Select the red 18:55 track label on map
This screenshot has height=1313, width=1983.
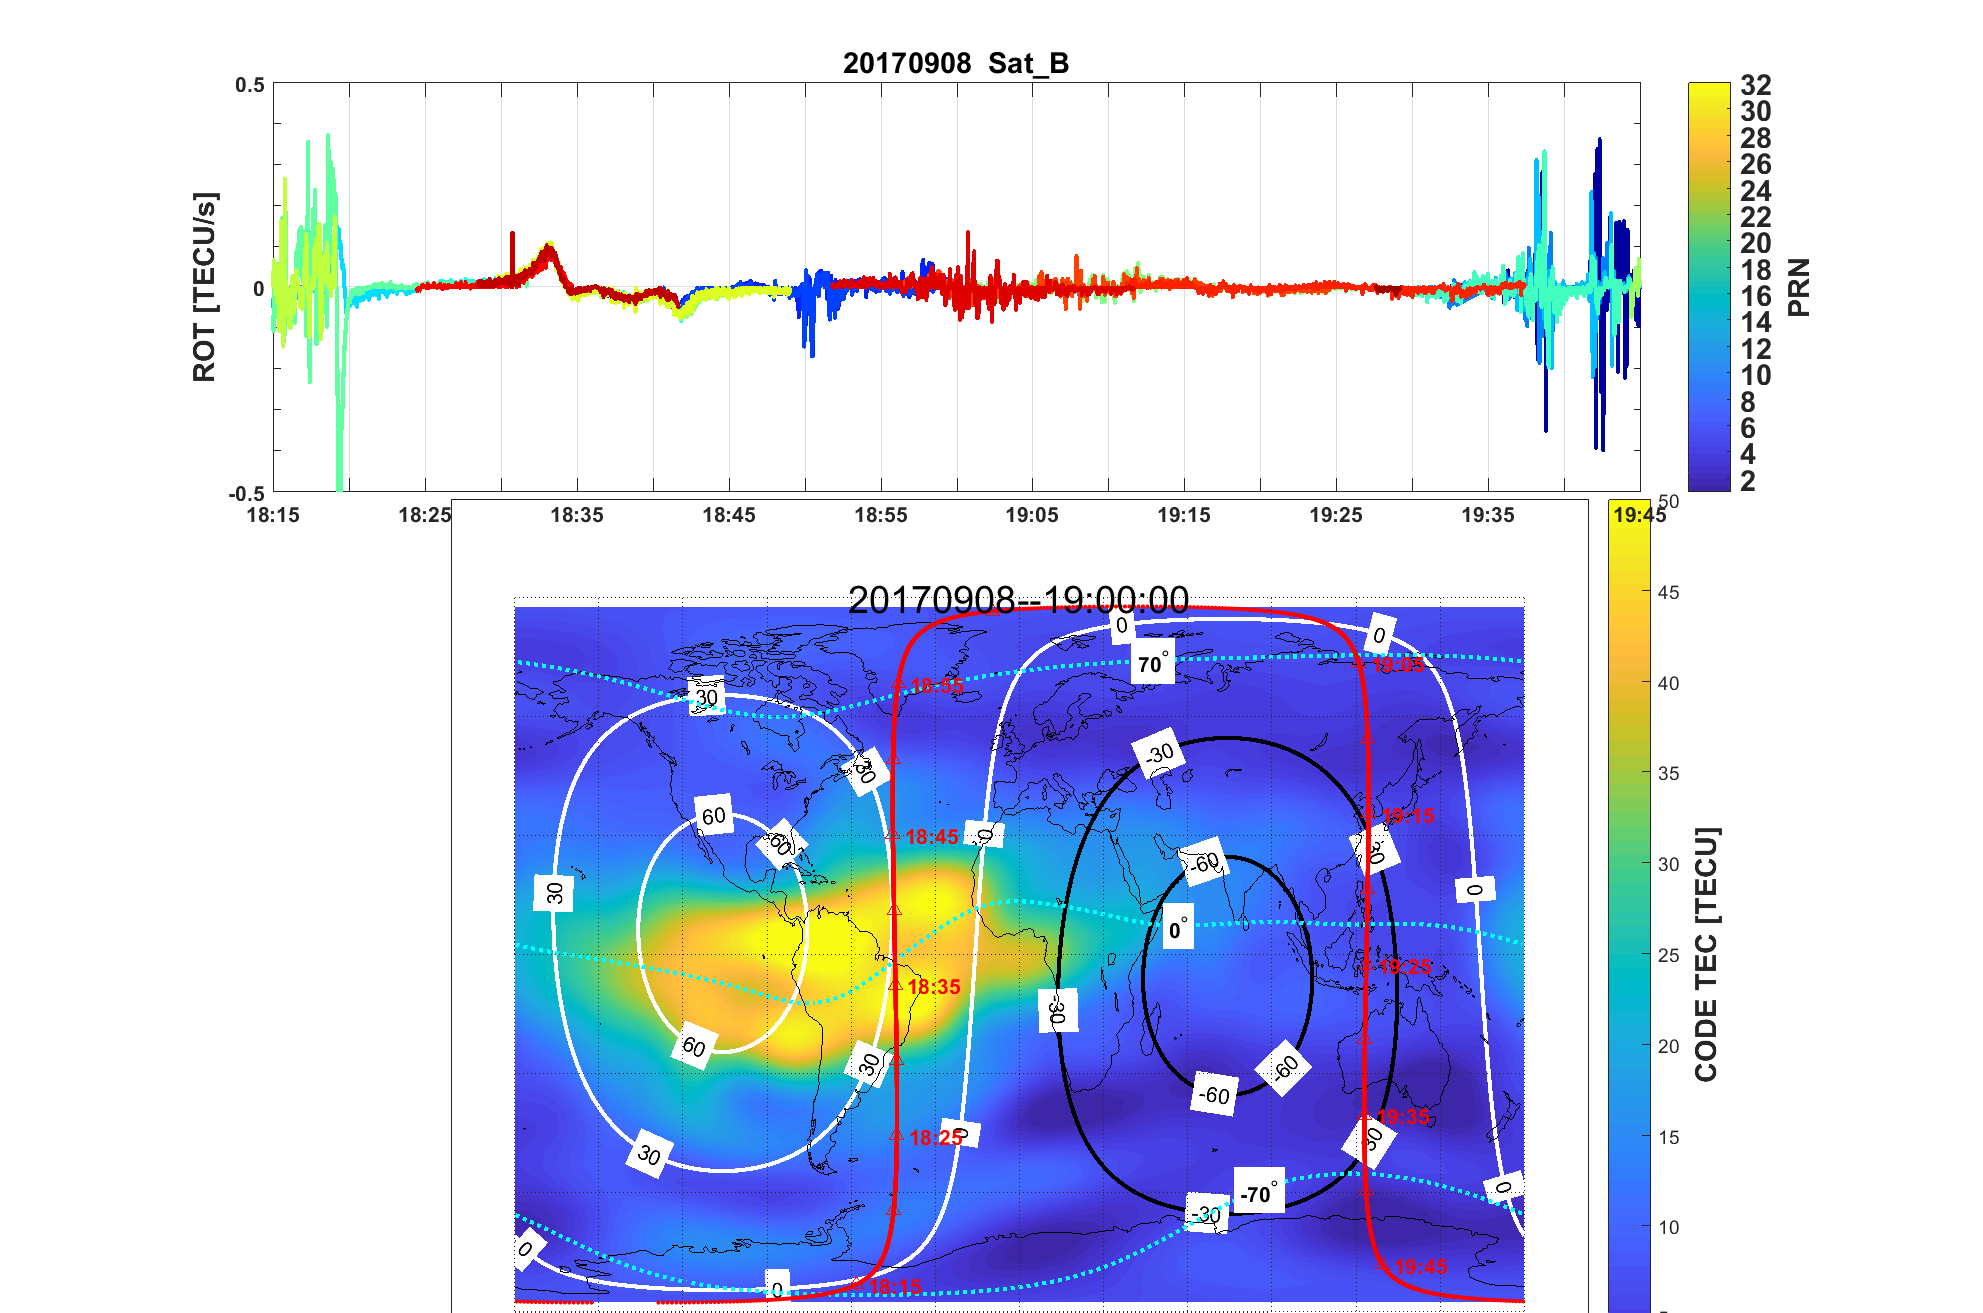pyautogui.click(x=936, y=686)
